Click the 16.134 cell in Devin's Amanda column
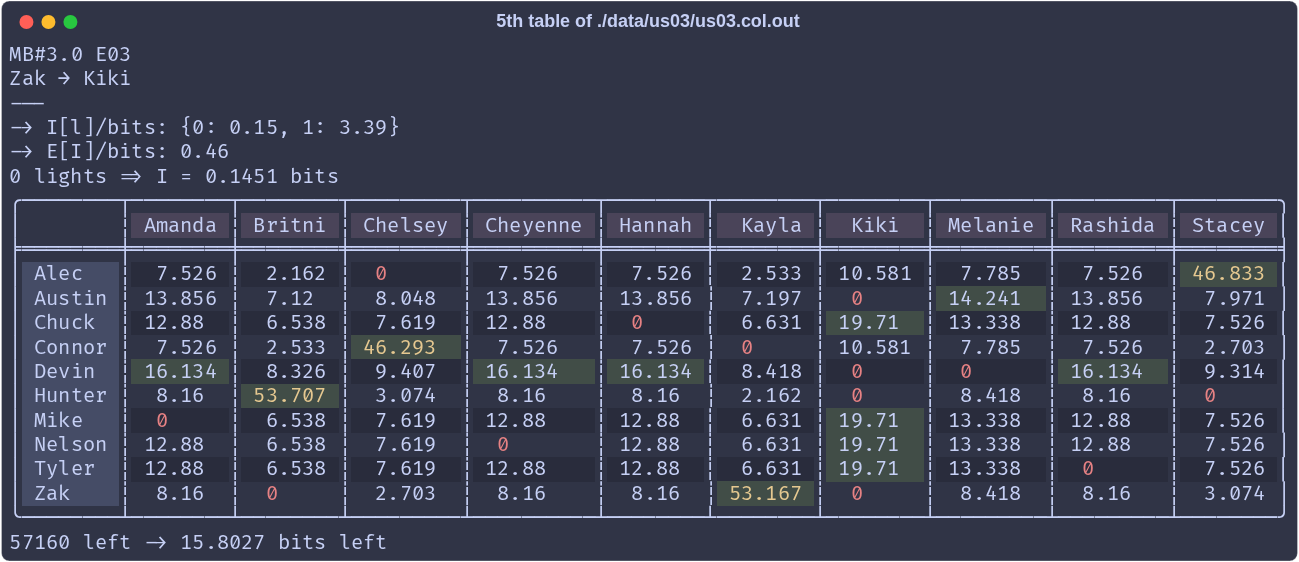Screen dimensions: 1299x562 (x=180, y=372)
